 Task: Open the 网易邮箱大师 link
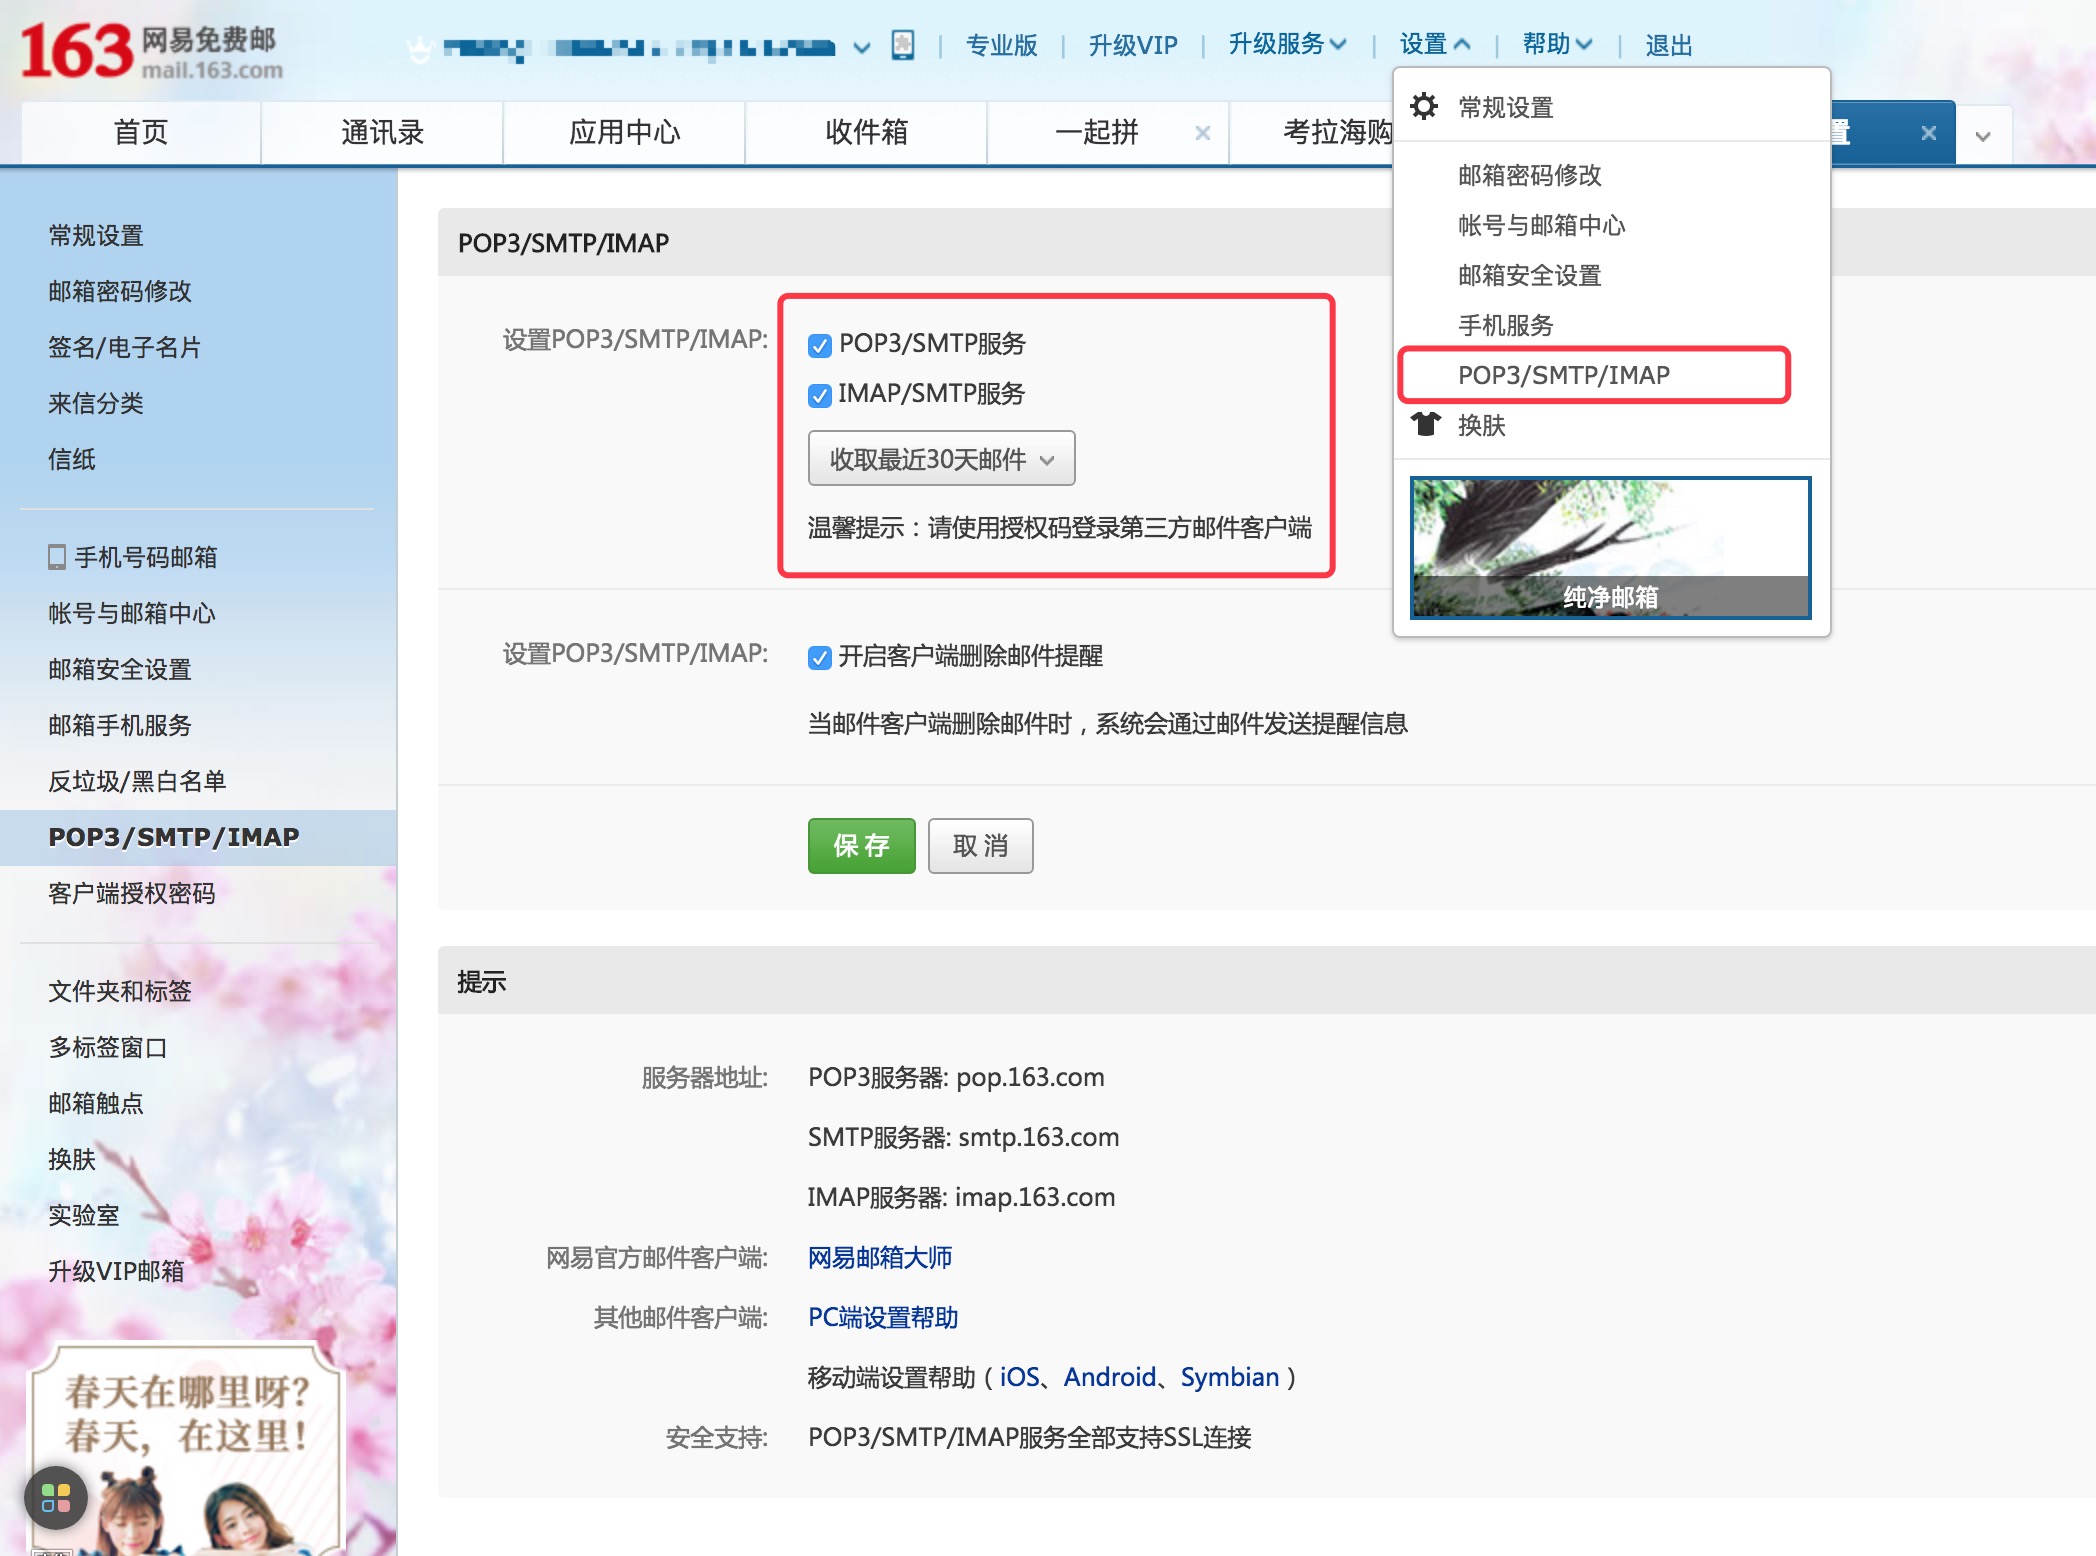pos(881,1257)
